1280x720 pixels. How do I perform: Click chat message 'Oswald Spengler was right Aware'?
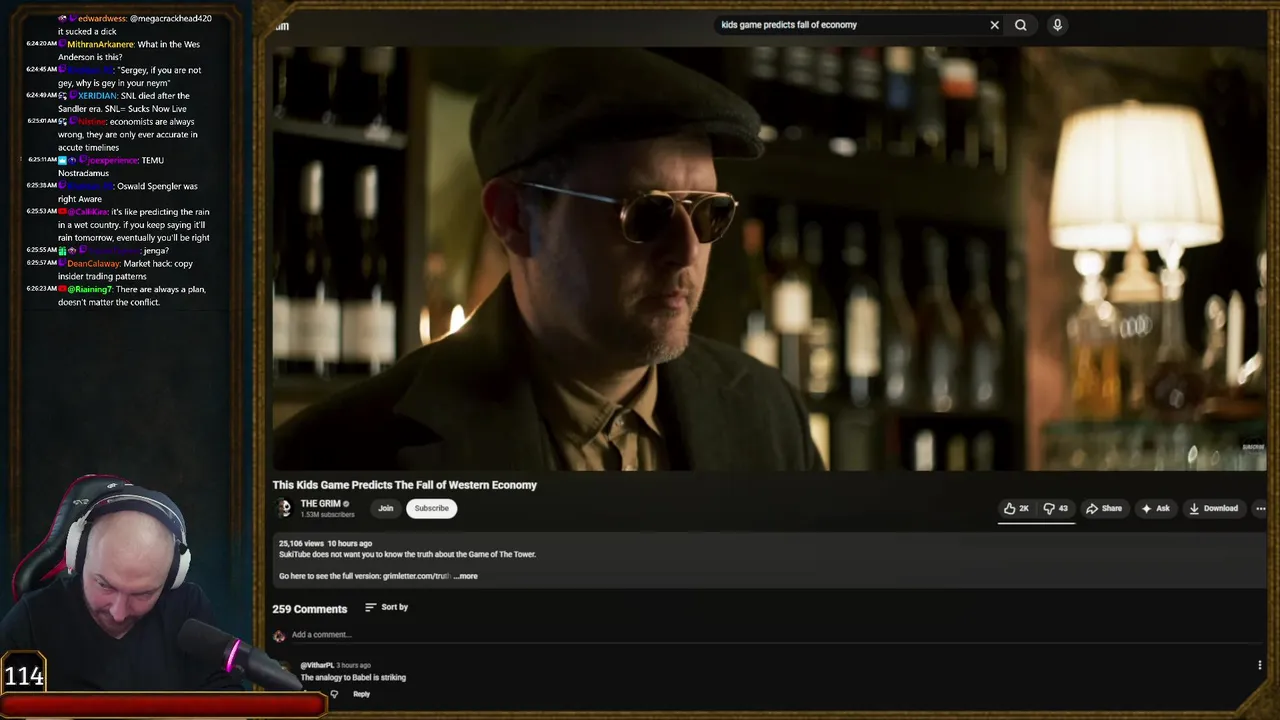coord(128,192)
